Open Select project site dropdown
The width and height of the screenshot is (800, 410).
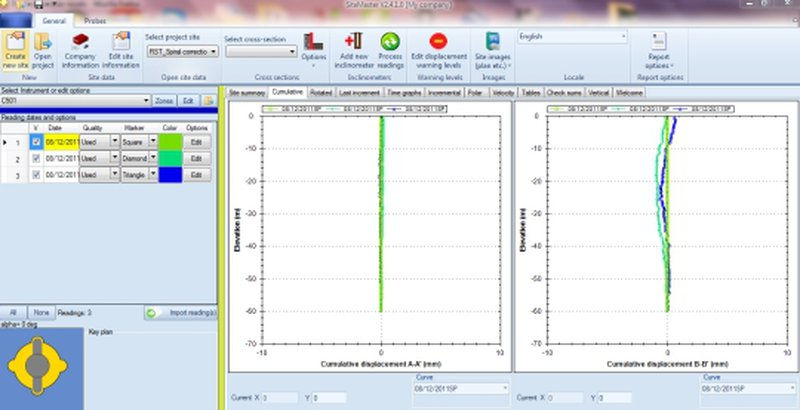click(183, 52)
